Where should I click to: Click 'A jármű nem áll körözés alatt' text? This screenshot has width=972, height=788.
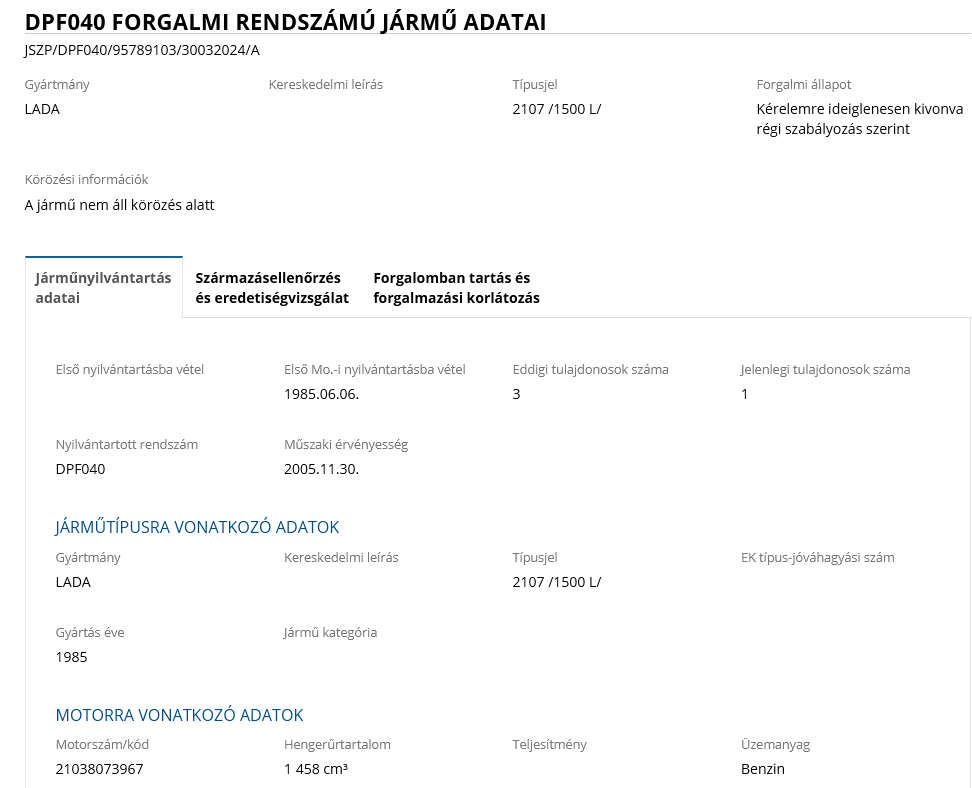click(x=119, y=205)
